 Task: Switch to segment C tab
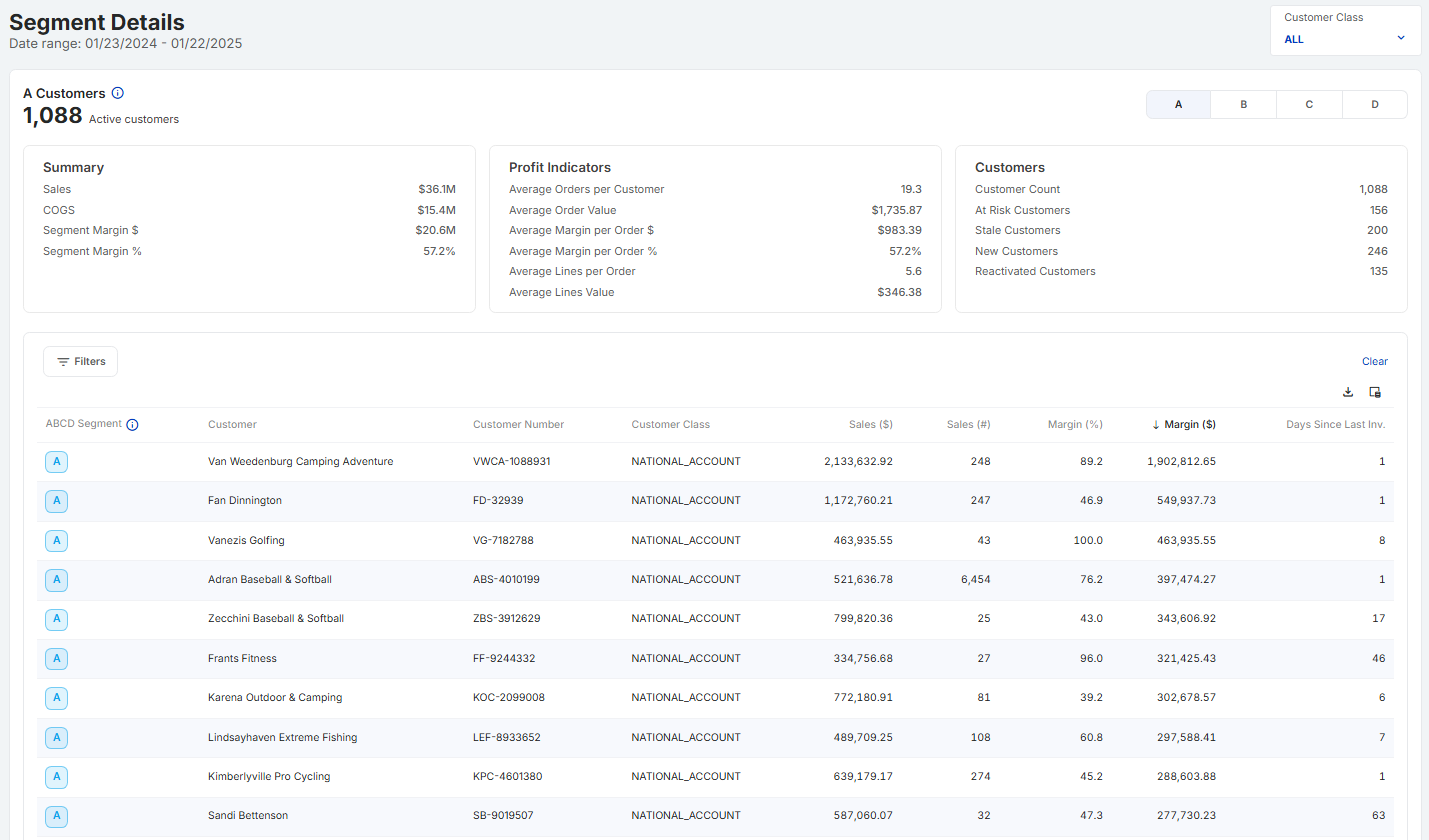pos(1309,104)
